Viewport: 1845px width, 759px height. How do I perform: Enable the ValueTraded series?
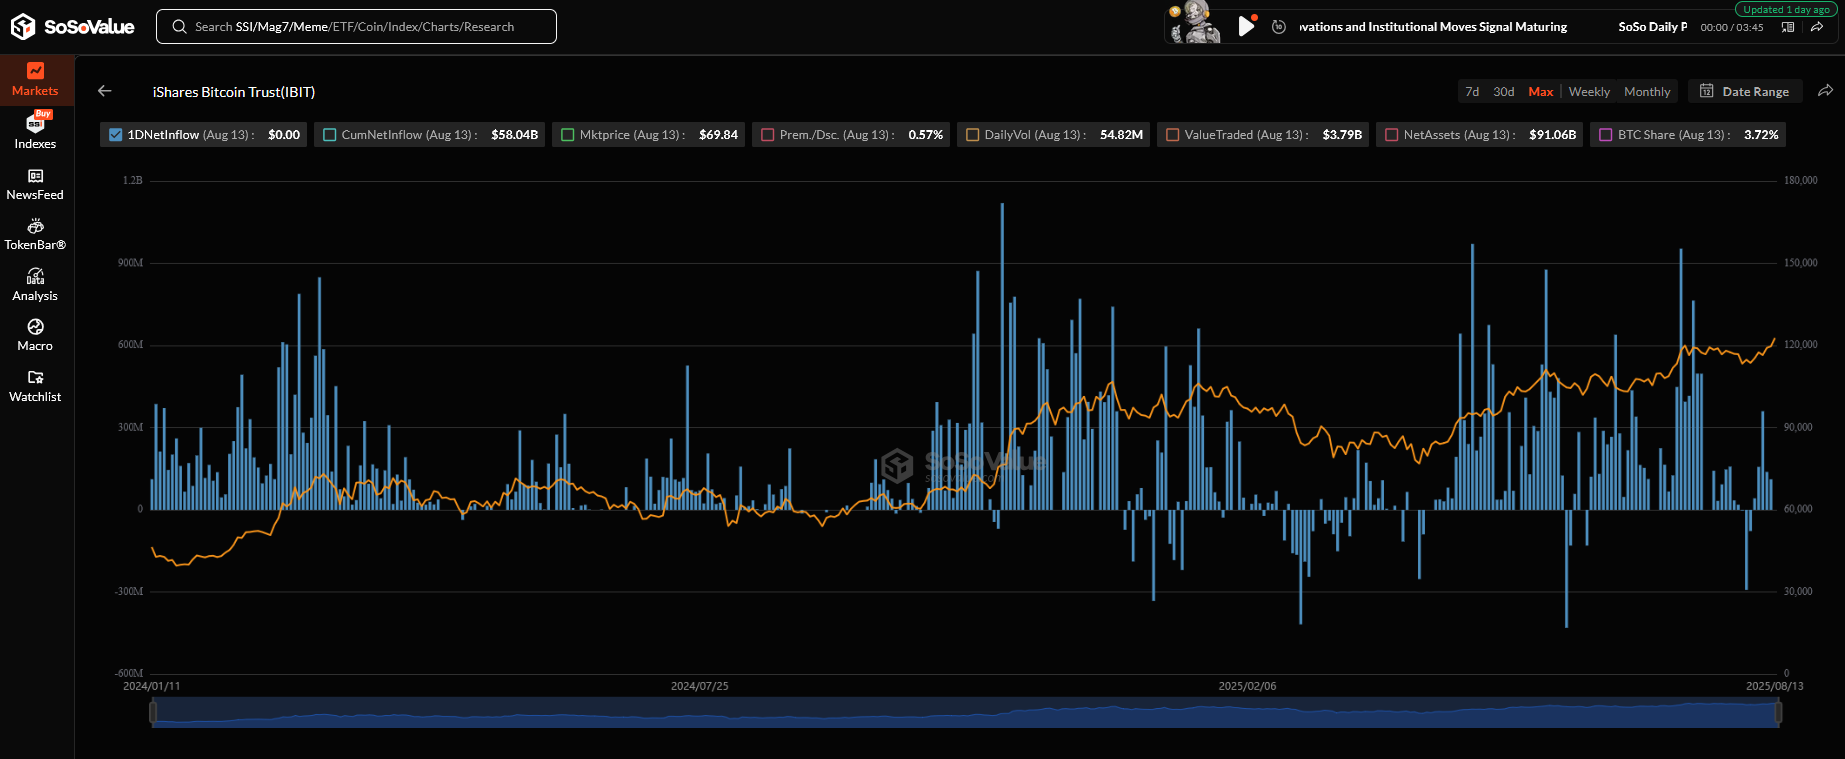(1173, 135)
